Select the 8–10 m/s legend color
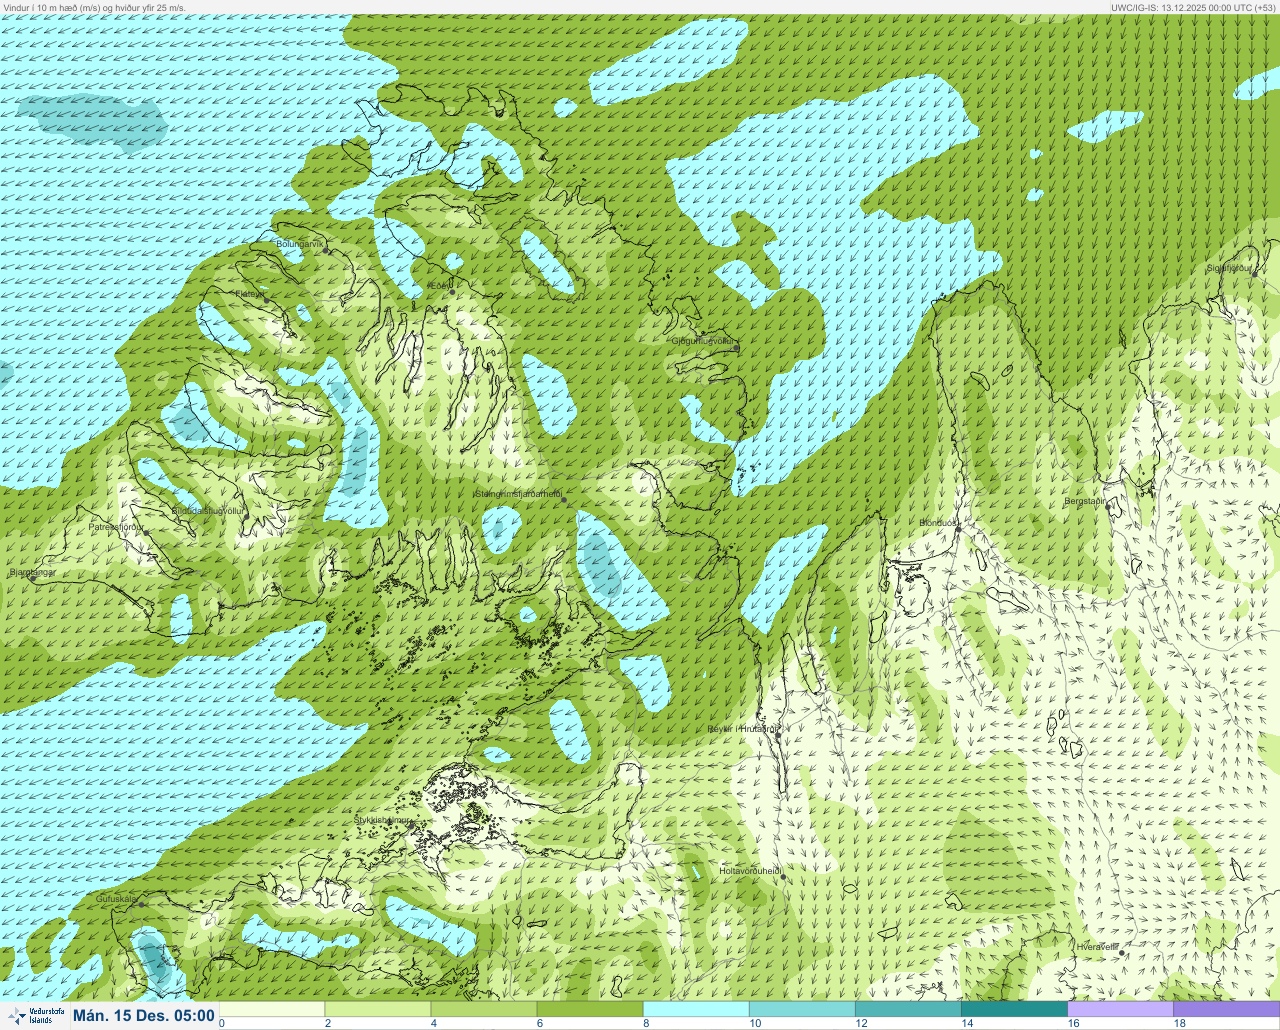The height and width of the screenshot is (1030, 1280). pyautogui.click(x=696, y=1009)
